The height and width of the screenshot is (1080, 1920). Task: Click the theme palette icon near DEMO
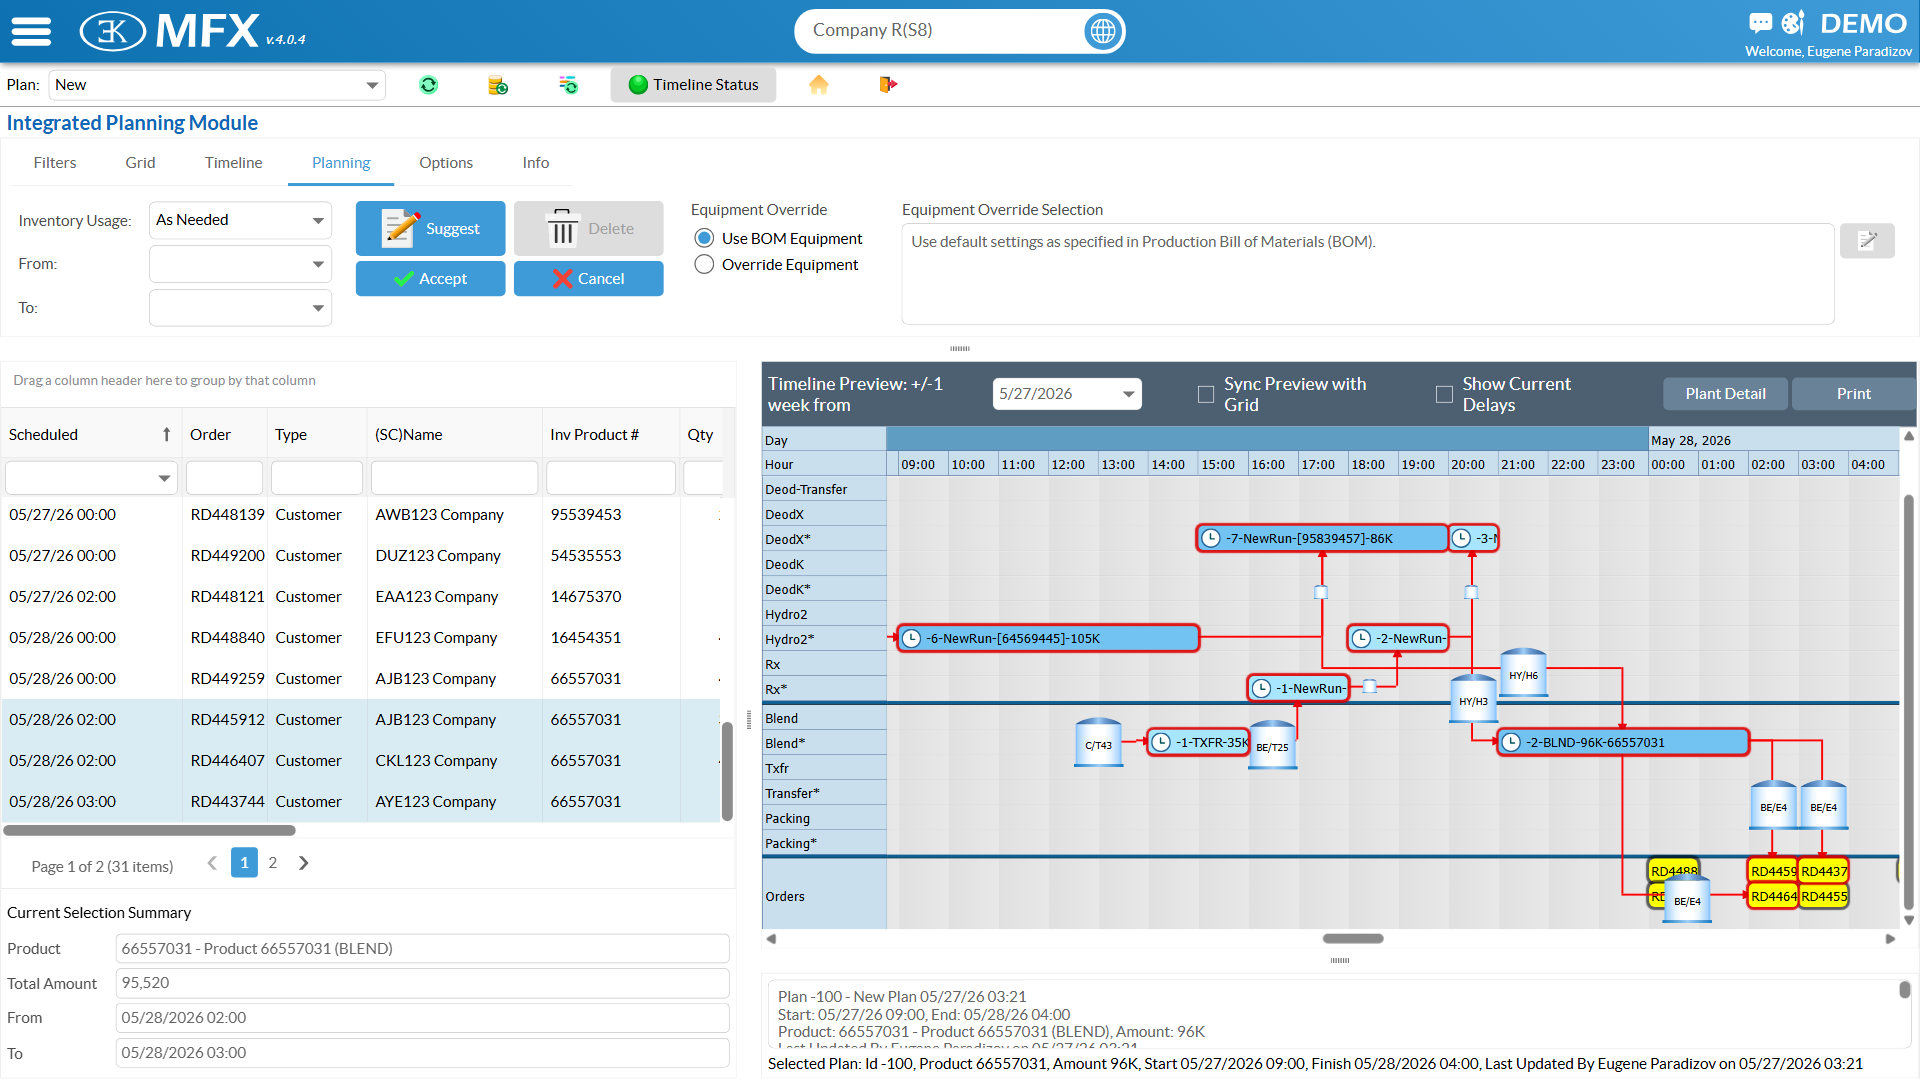point(1794,22)
